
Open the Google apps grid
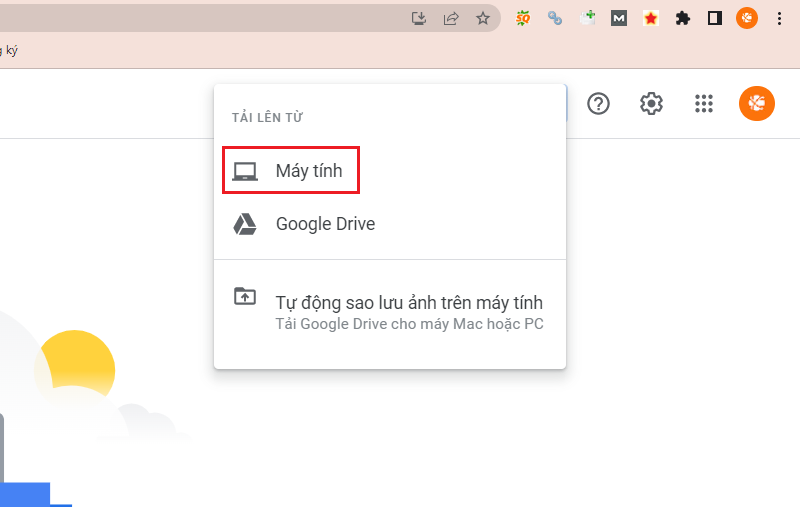point(704,104)
